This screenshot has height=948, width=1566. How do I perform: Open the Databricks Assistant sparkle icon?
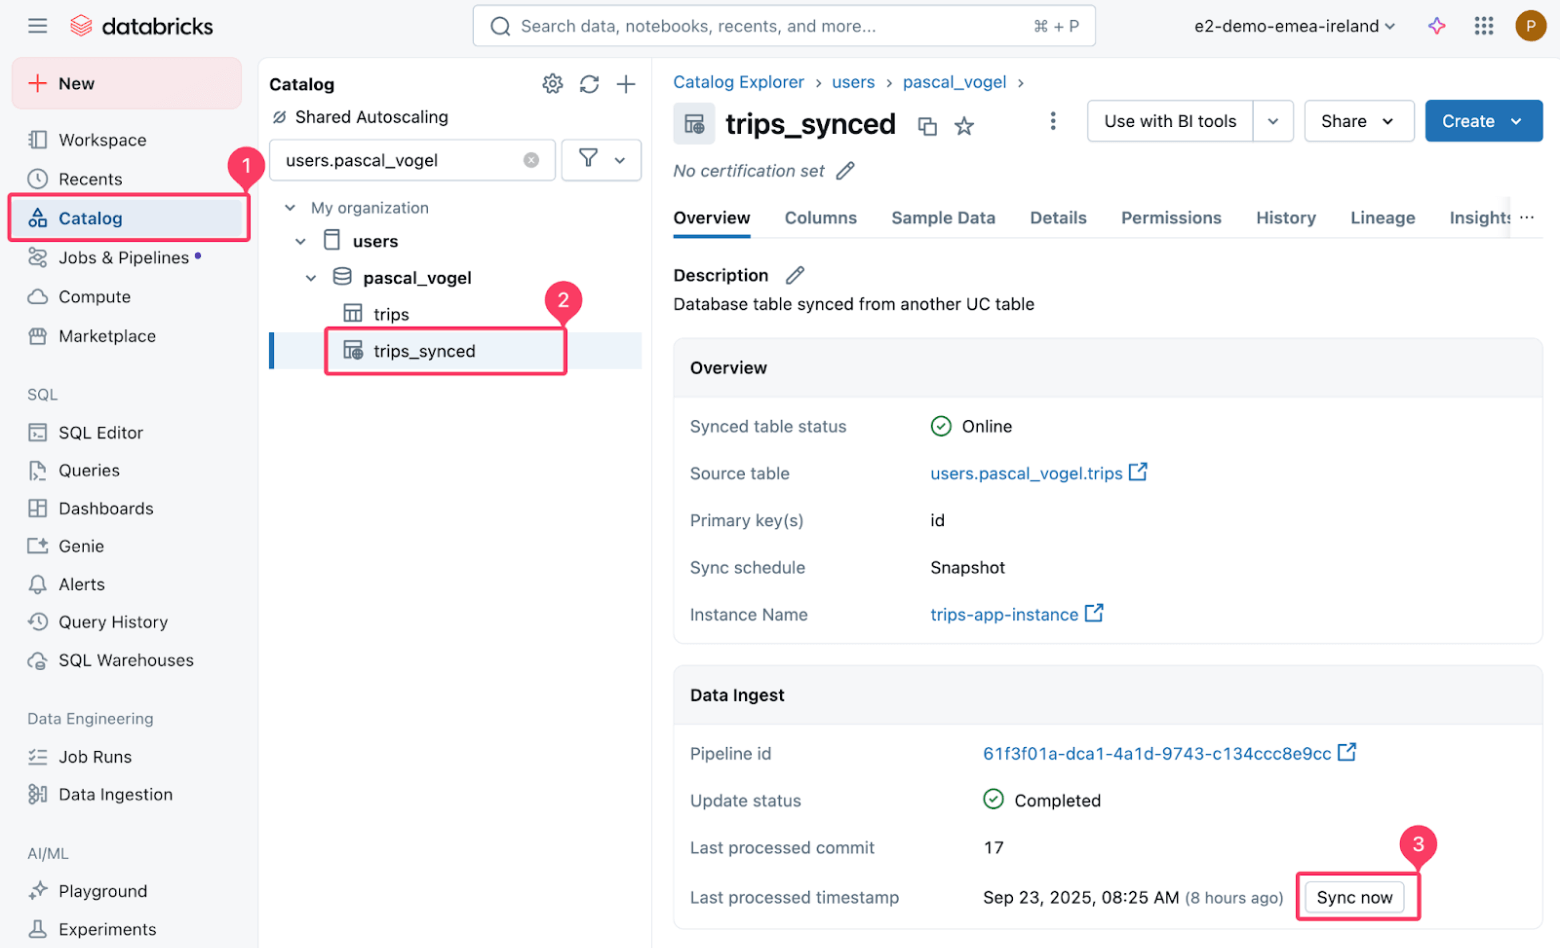click(1436, 26)
